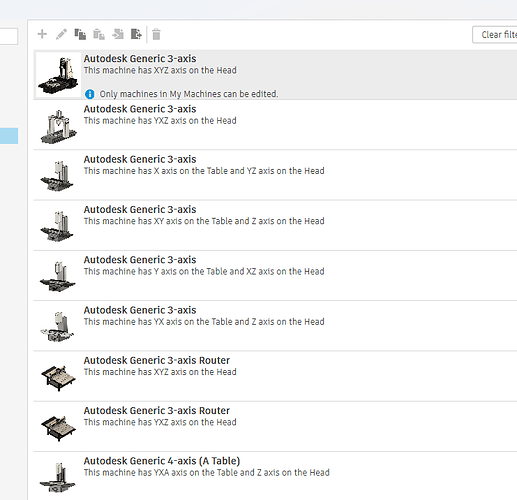Viewport: 517px width, 500px height.
Task: Select 3-axis machine with YXZ axis on Head
Action: pyautogui.click(x=275, y=125)
